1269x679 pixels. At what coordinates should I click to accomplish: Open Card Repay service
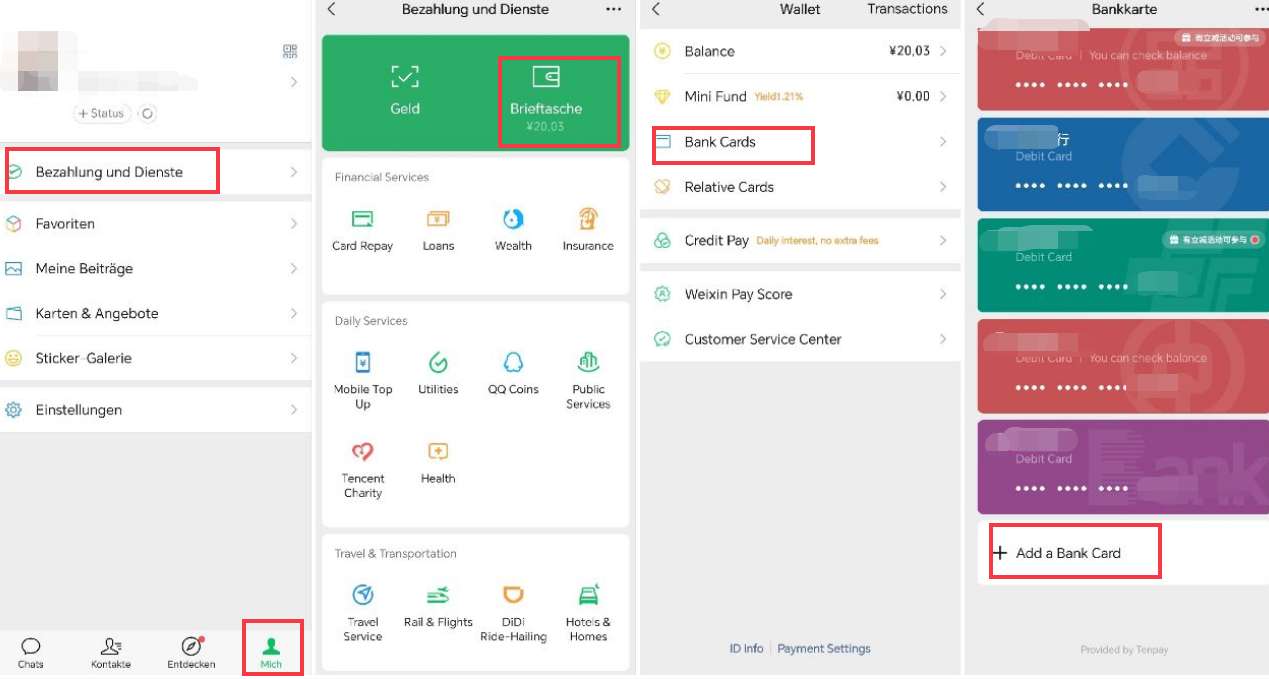[363, 230]
